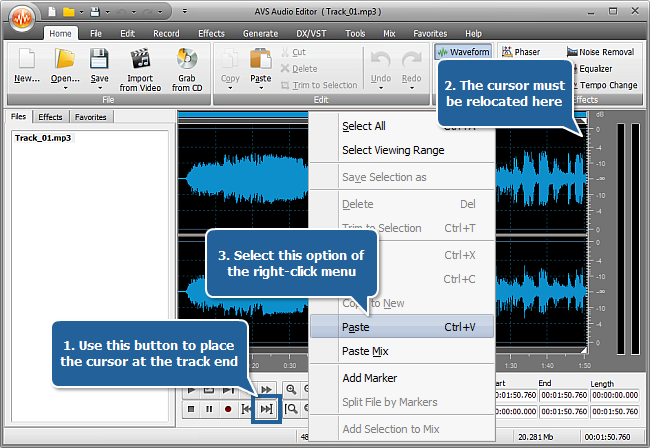Open the Help ribbon tab
Viewport: 650px width, 448px height.
click(473, 34)
